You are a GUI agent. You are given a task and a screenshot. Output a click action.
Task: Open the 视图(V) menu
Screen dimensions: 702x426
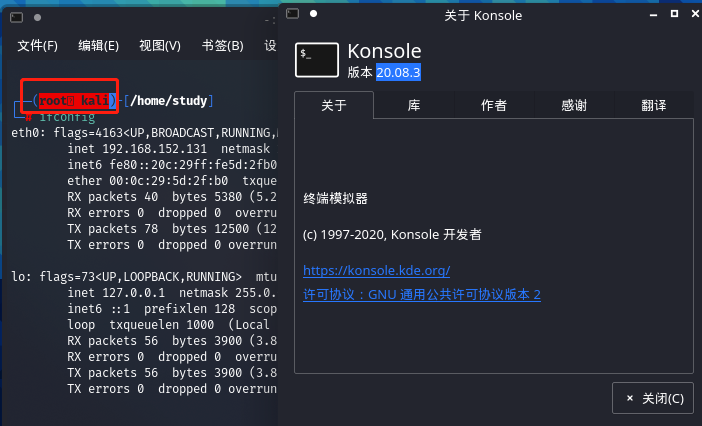pyautogui.click(x=160, y=46)
